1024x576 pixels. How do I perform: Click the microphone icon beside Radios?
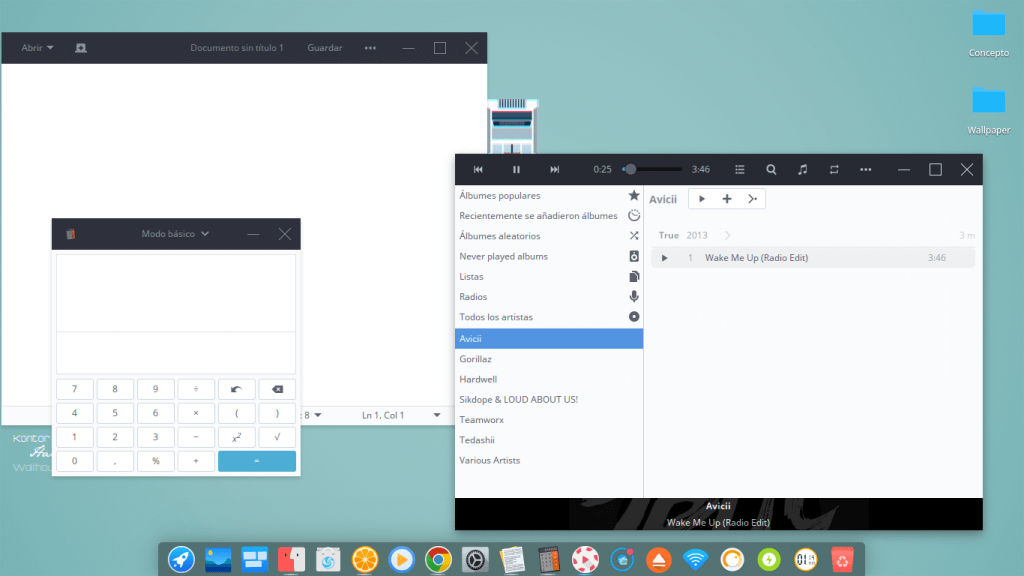point(633,296)
